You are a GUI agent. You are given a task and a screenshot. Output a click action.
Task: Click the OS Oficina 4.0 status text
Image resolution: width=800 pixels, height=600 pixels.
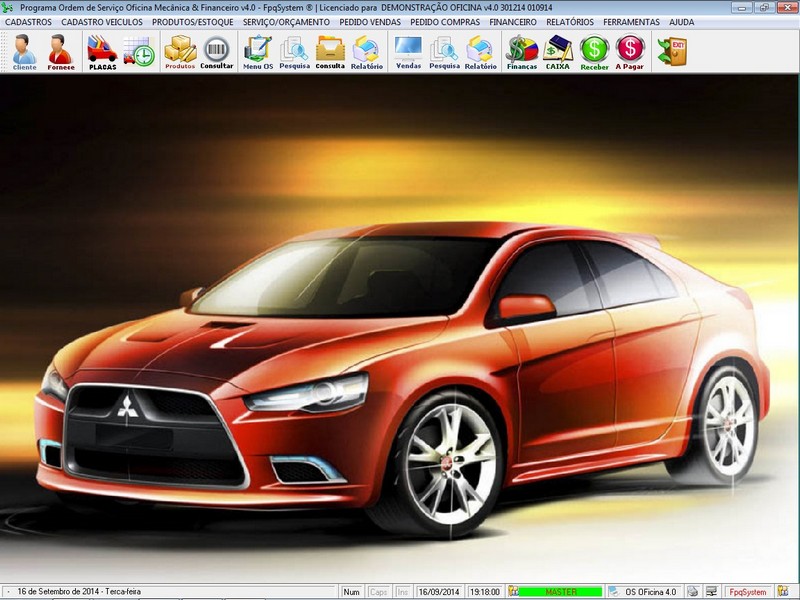click(x=651, y=592)
